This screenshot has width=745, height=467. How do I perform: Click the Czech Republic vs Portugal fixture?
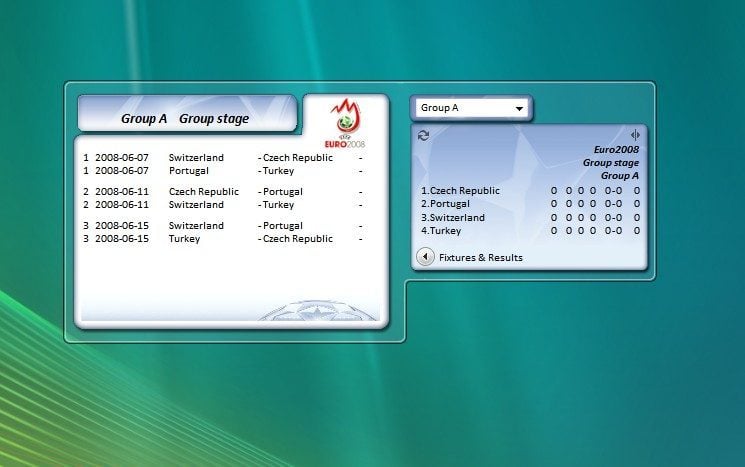point(222,192)
